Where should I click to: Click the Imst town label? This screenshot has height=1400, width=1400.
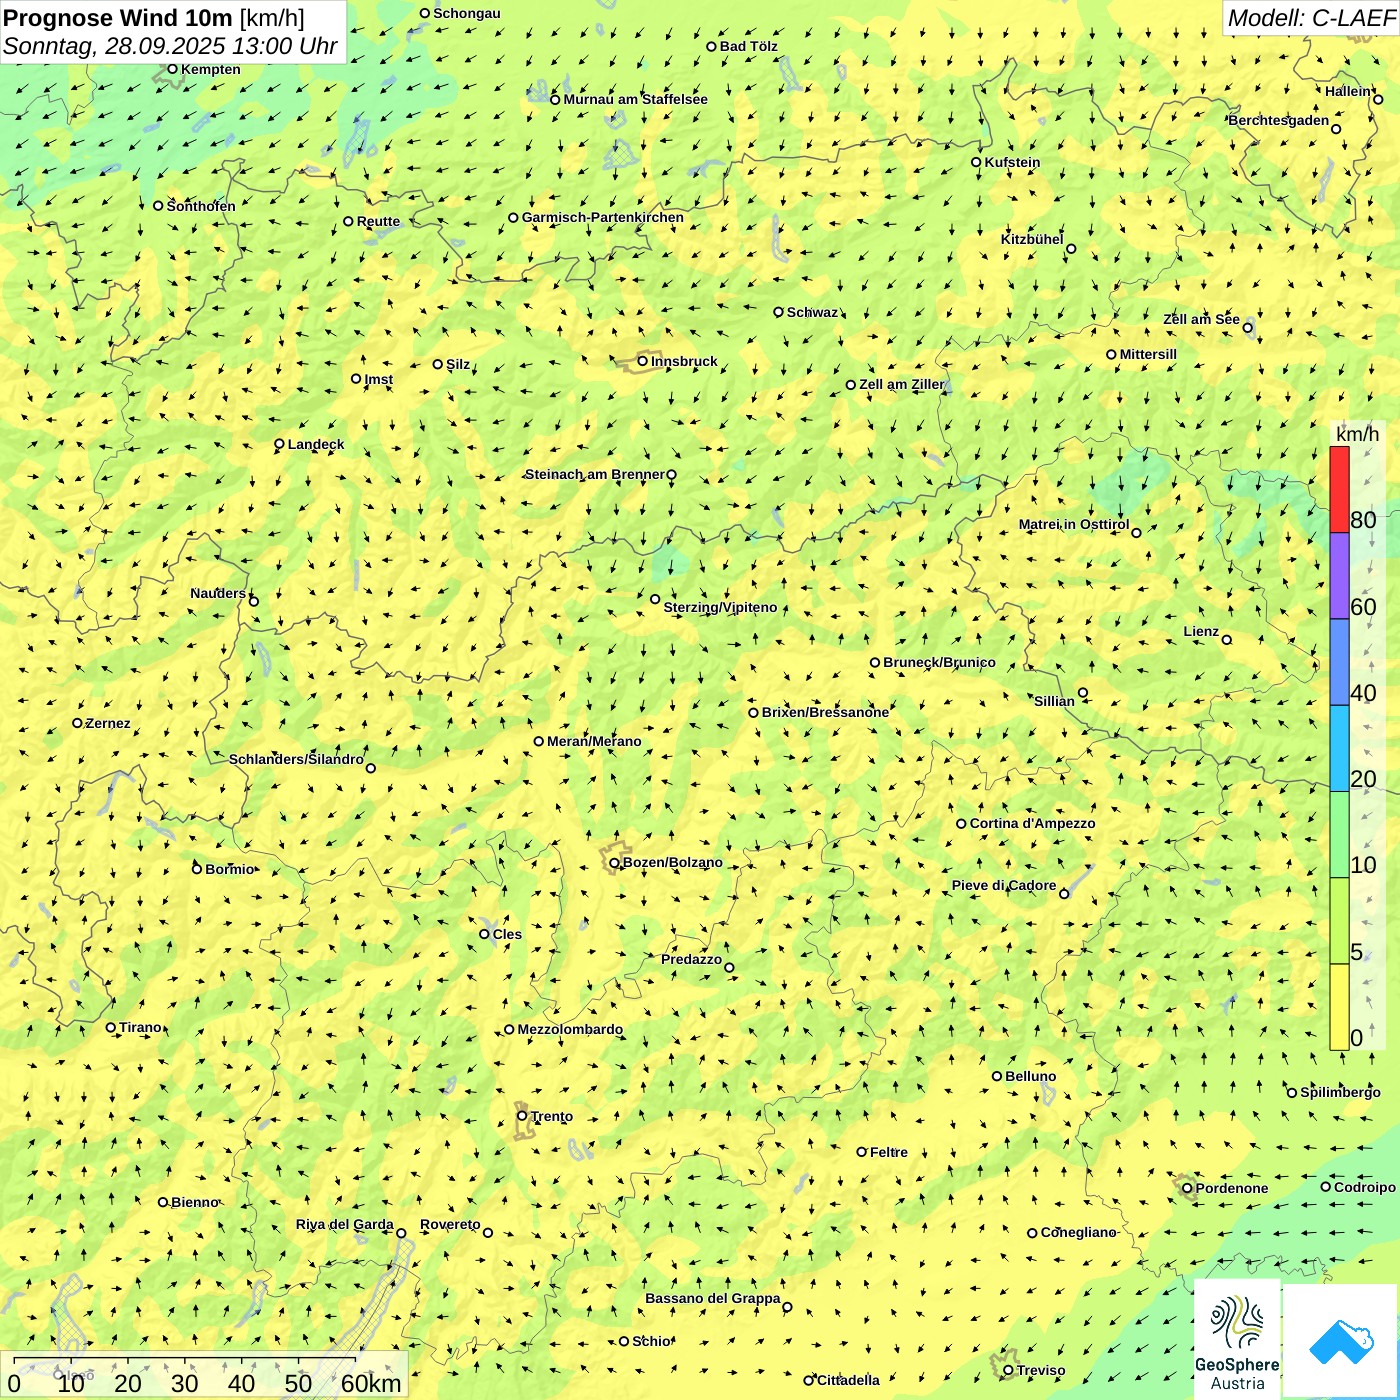378,379
